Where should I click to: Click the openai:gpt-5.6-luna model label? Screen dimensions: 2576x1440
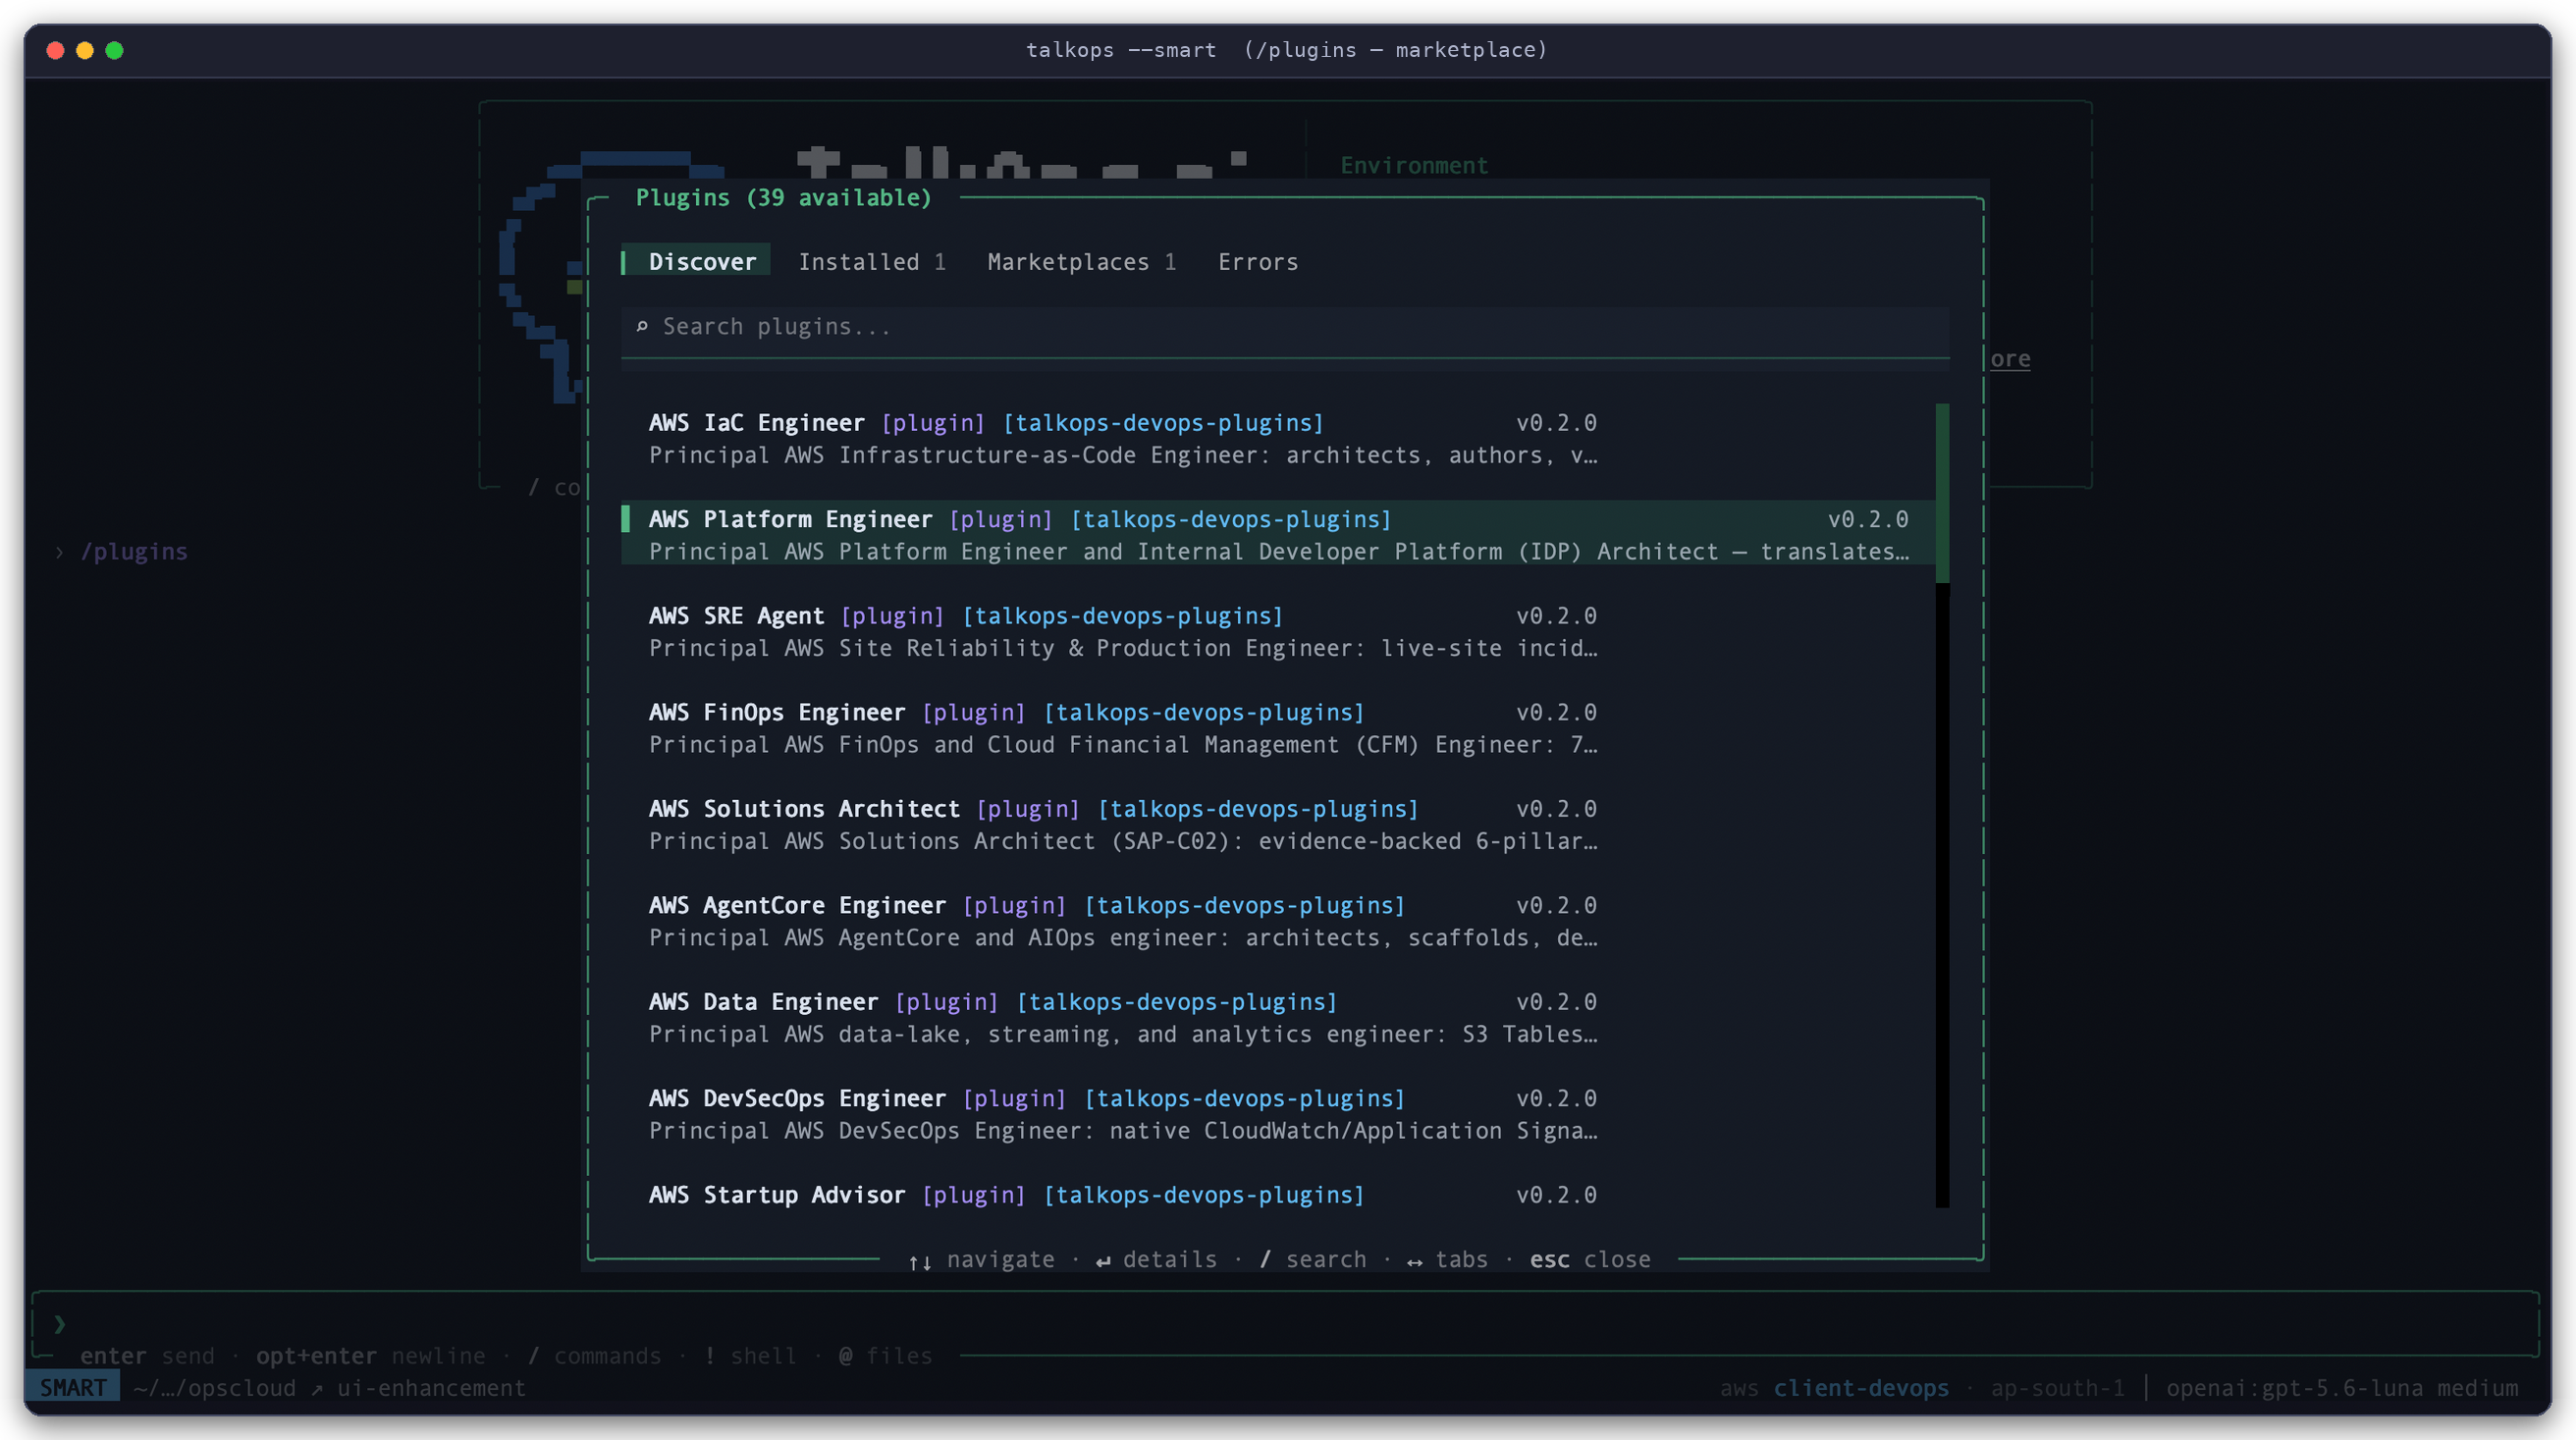point(2294,1388)
